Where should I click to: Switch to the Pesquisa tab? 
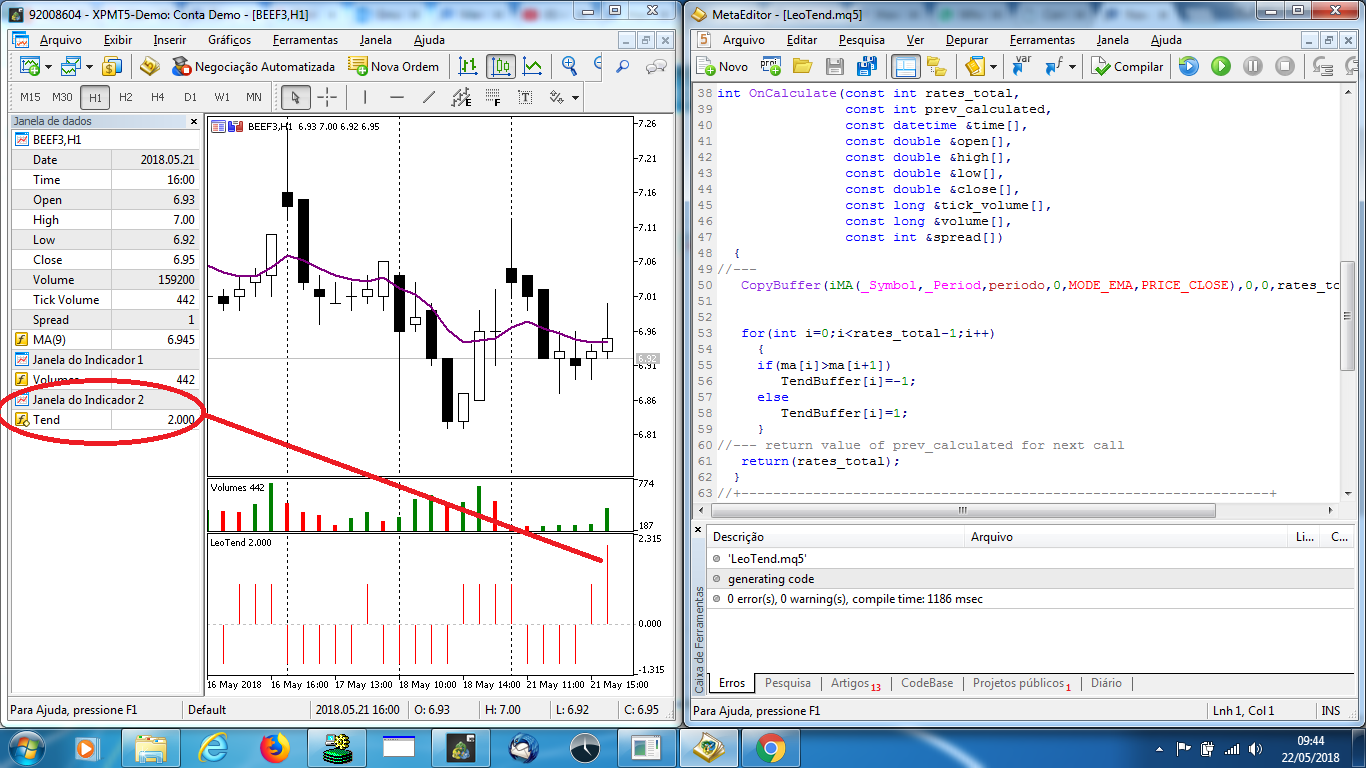[788, 683]
